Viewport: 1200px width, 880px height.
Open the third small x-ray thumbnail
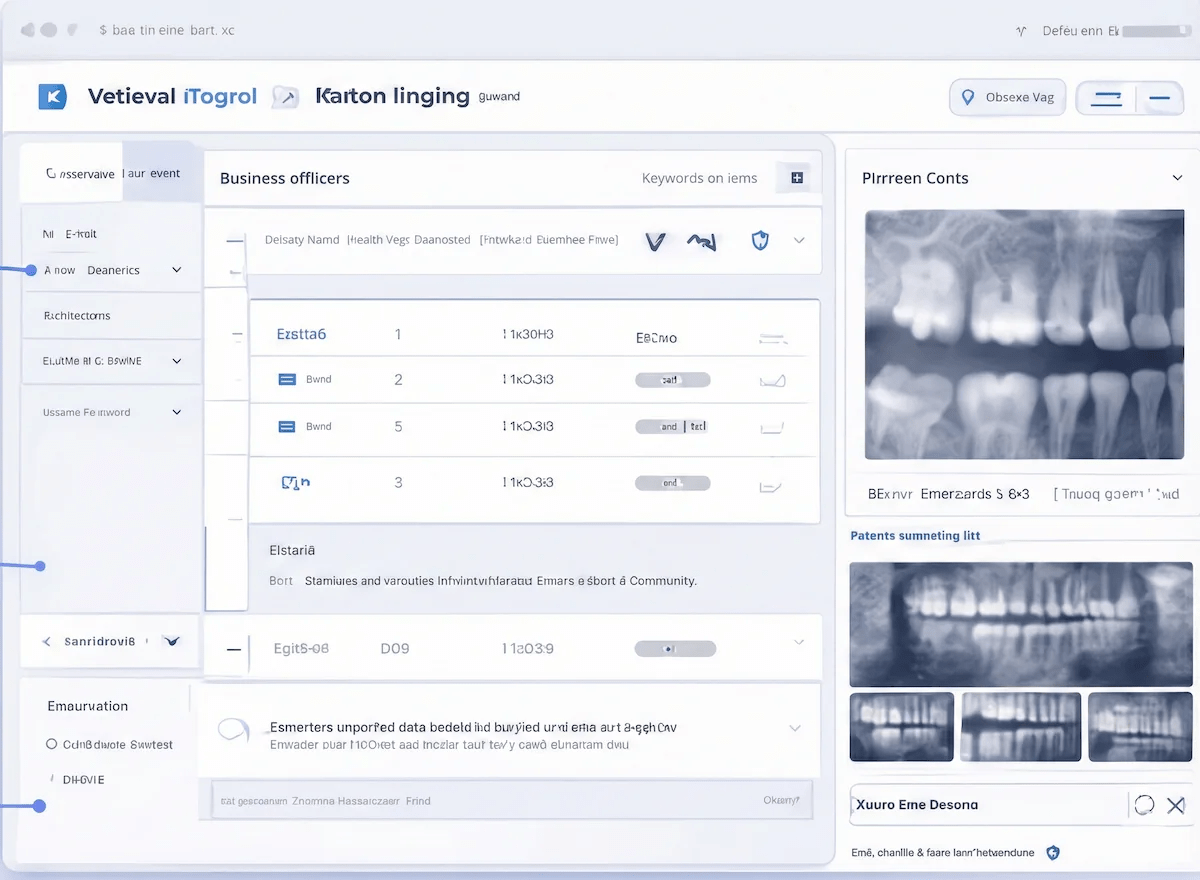click(1140, 727)
